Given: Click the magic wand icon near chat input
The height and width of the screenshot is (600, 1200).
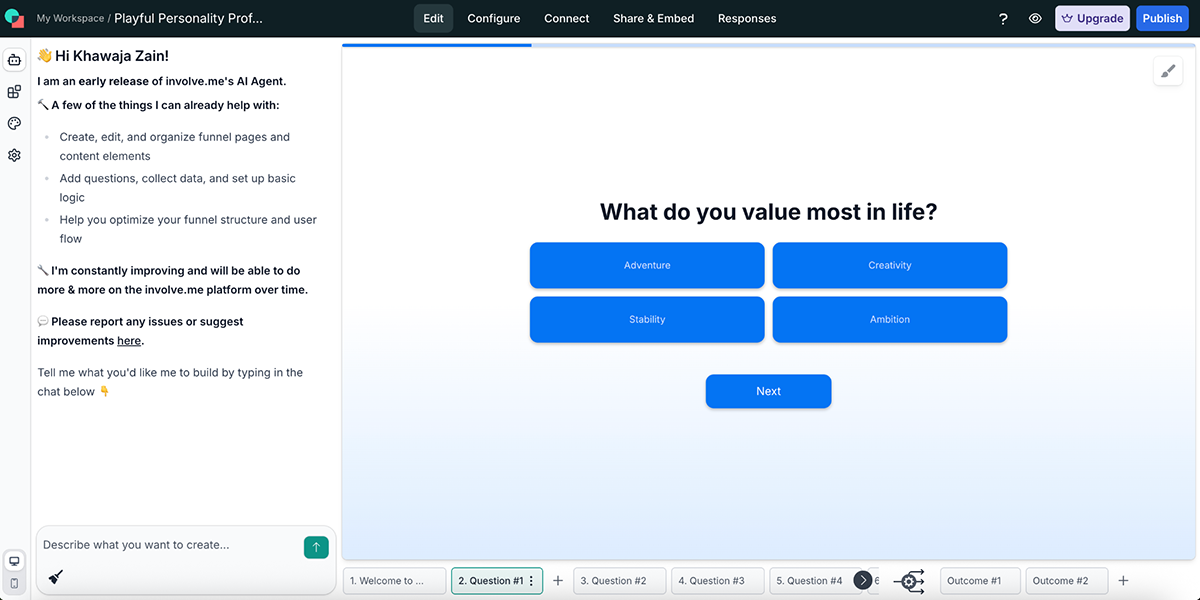Looking at the screenshot, I should tap(56, 576).
